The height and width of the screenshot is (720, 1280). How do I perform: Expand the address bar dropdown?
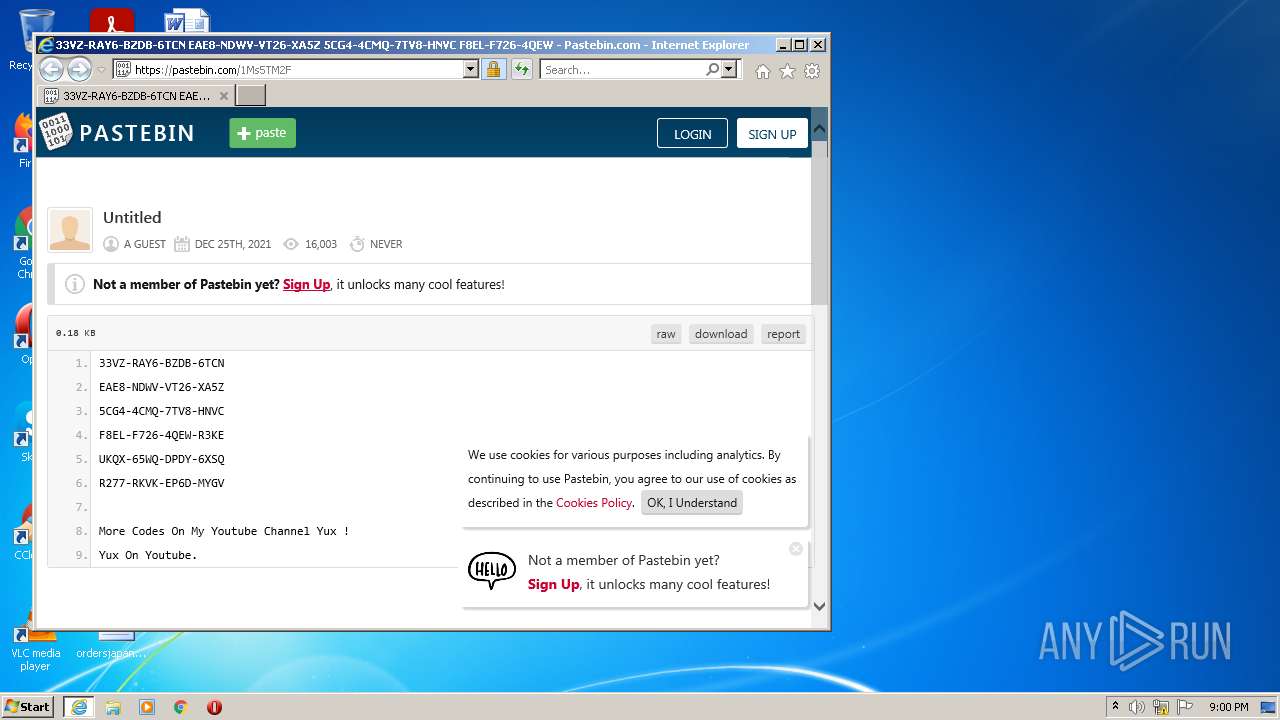(471, 69)
